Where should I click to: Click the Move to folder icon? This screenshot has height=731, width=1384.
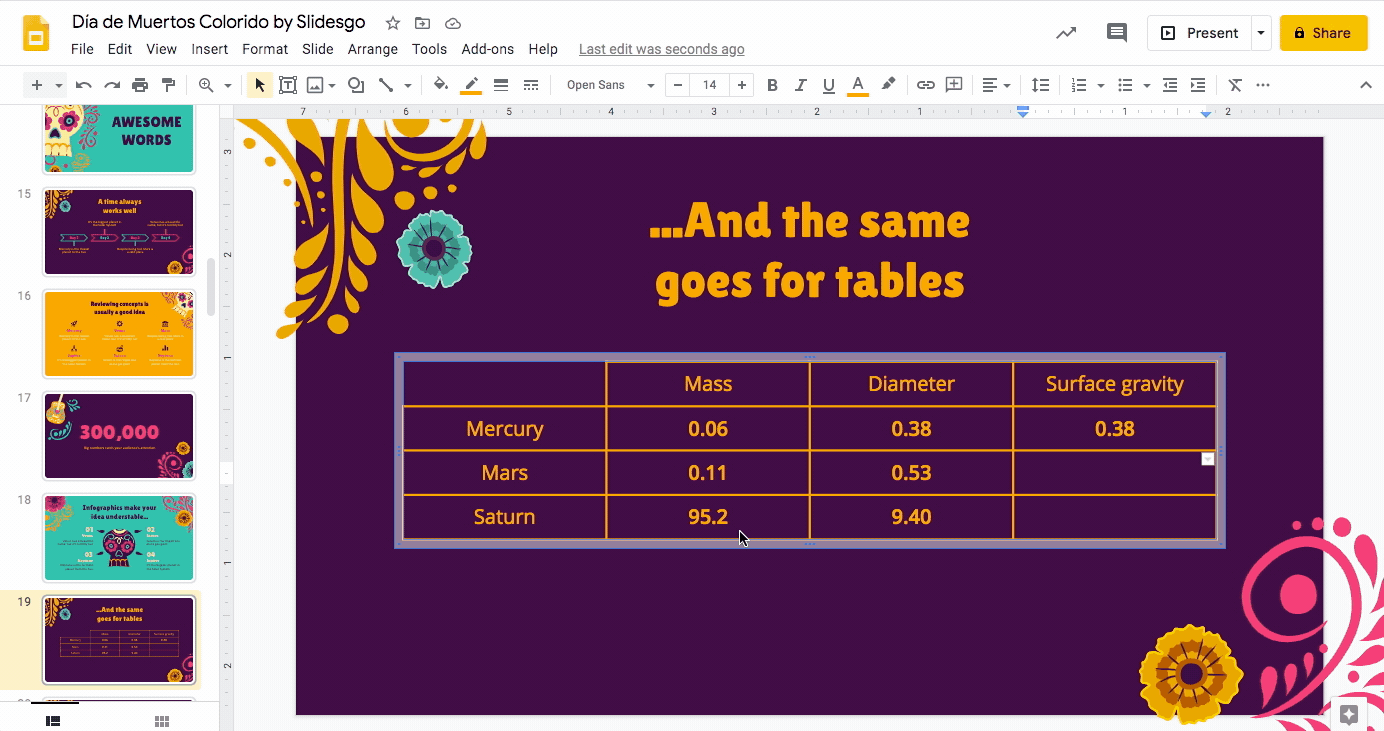(x=423, y=23)
